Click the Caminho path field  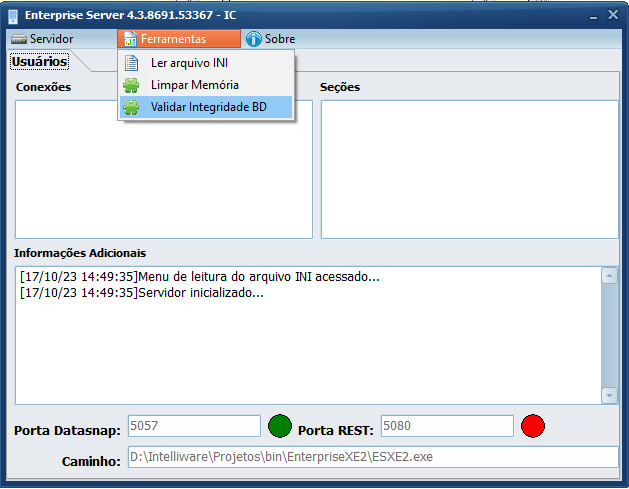coord(372,458)
